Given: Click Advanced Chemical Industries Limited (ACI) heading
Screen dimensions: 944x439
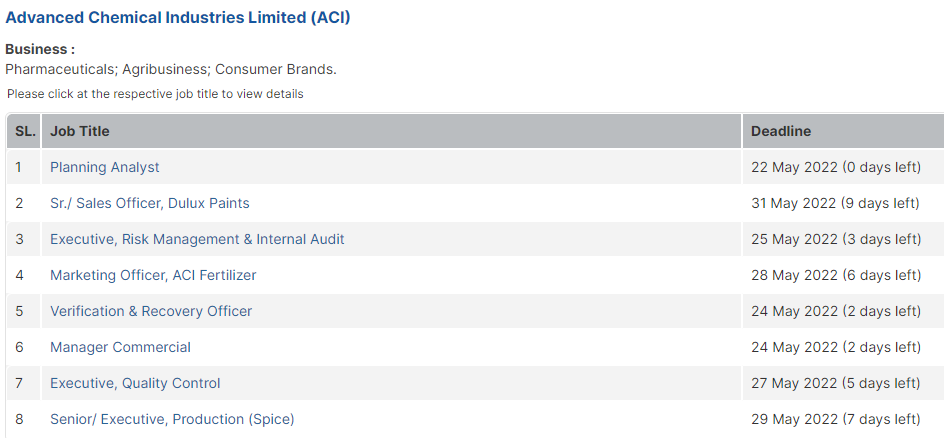Looking at the screenshot, I should point(178,17).
